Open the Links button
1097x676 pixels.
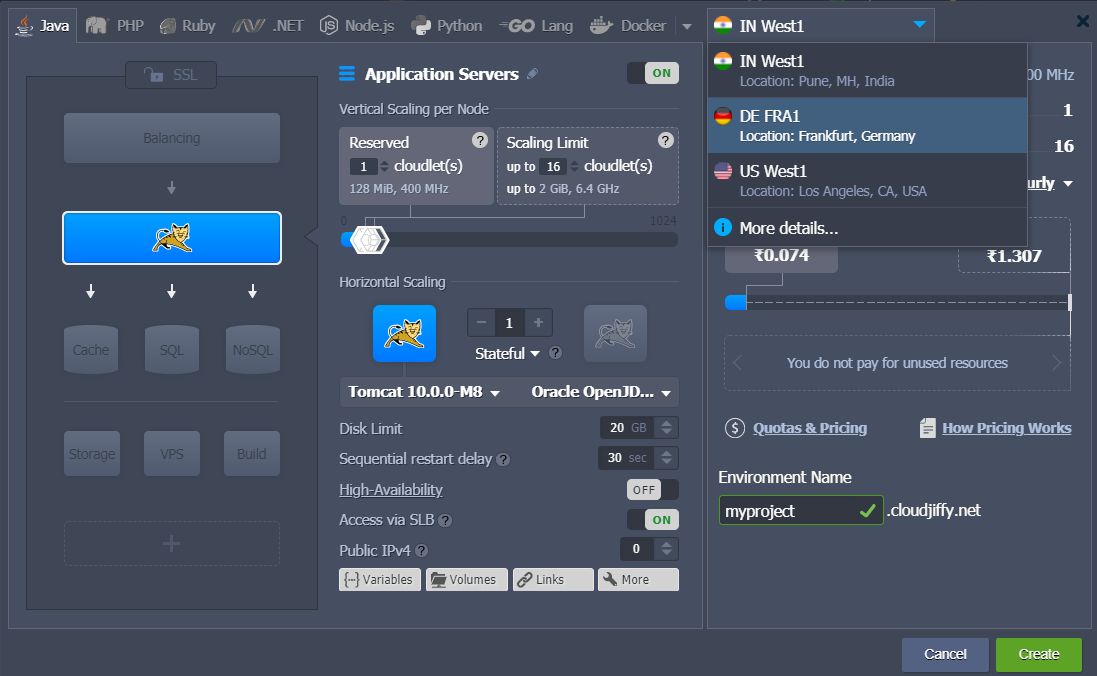pyautogui.click(x=553, y=579)
